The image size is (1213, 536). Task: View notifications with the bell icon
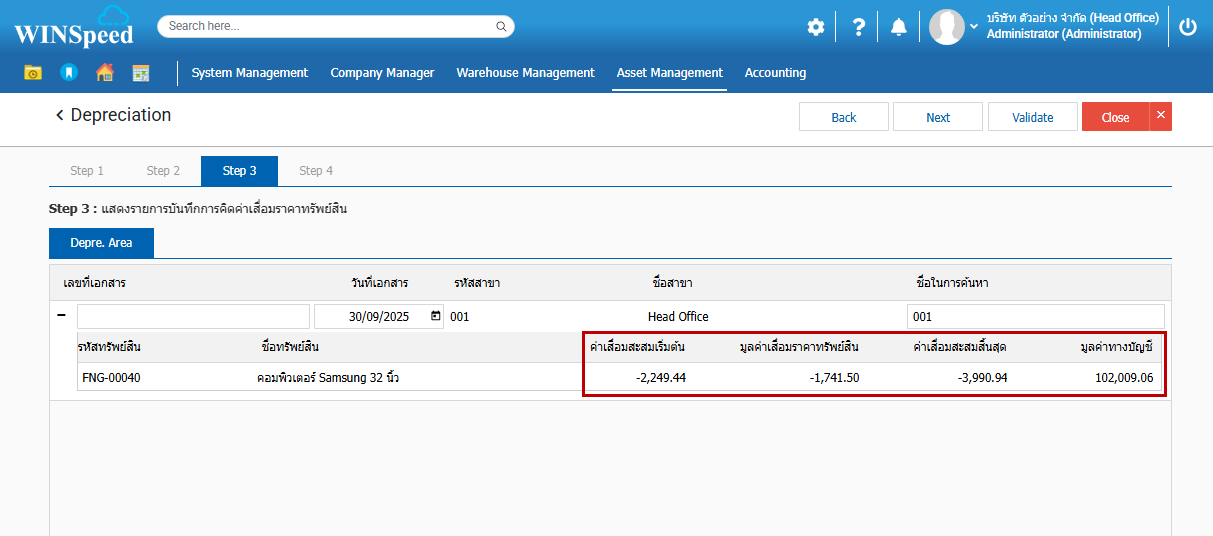point(899,27)
